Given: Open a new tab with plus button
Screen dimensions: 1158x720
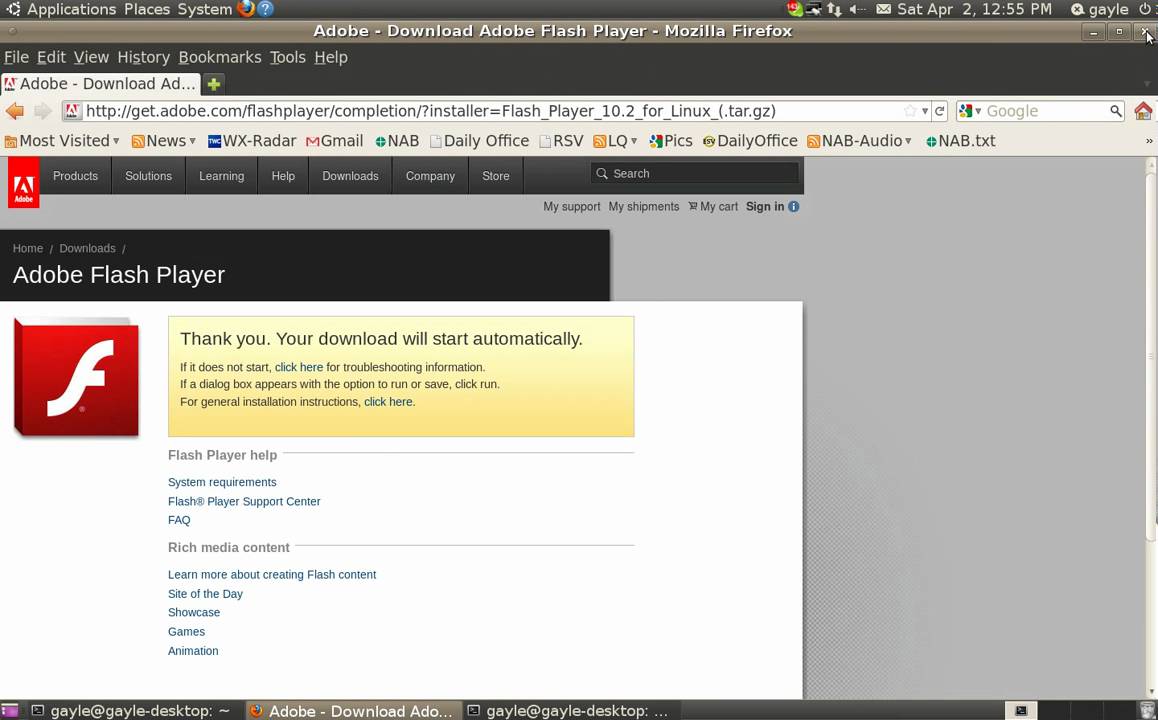Looking at the screenshot, I should pyautogui.click(x=213, y=84).
